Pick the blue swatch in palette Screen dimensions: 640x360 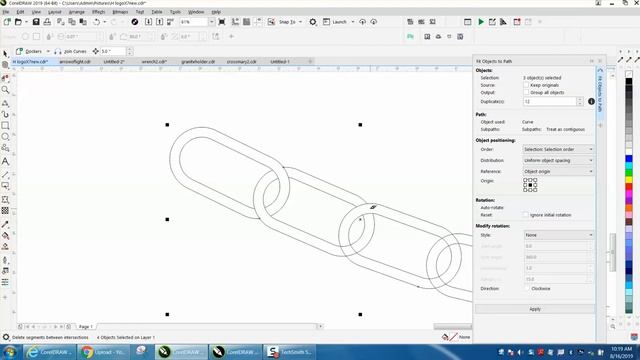629,159
